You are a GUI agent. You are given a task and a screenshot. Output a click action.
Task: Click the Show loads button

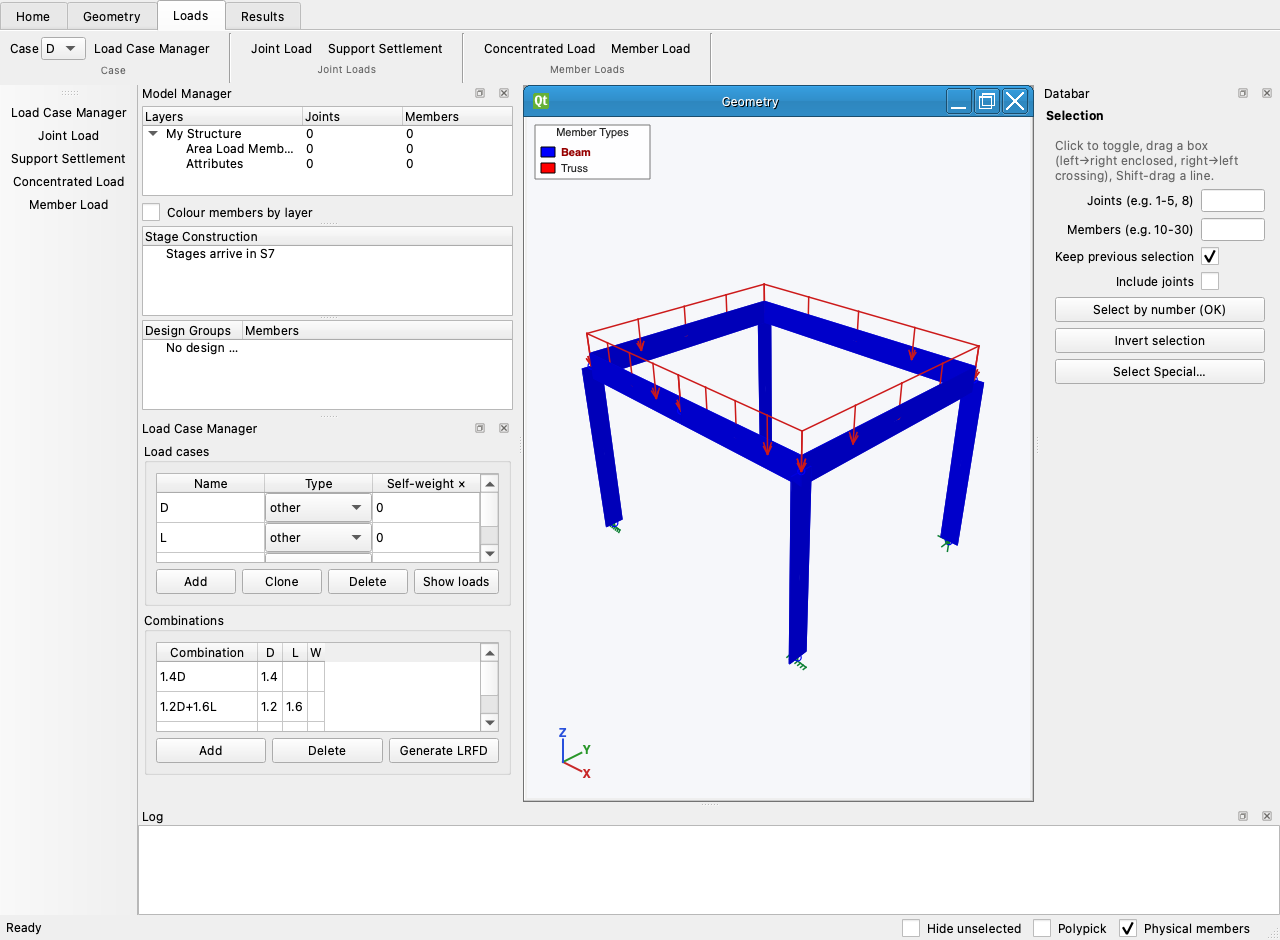(456, 581)
